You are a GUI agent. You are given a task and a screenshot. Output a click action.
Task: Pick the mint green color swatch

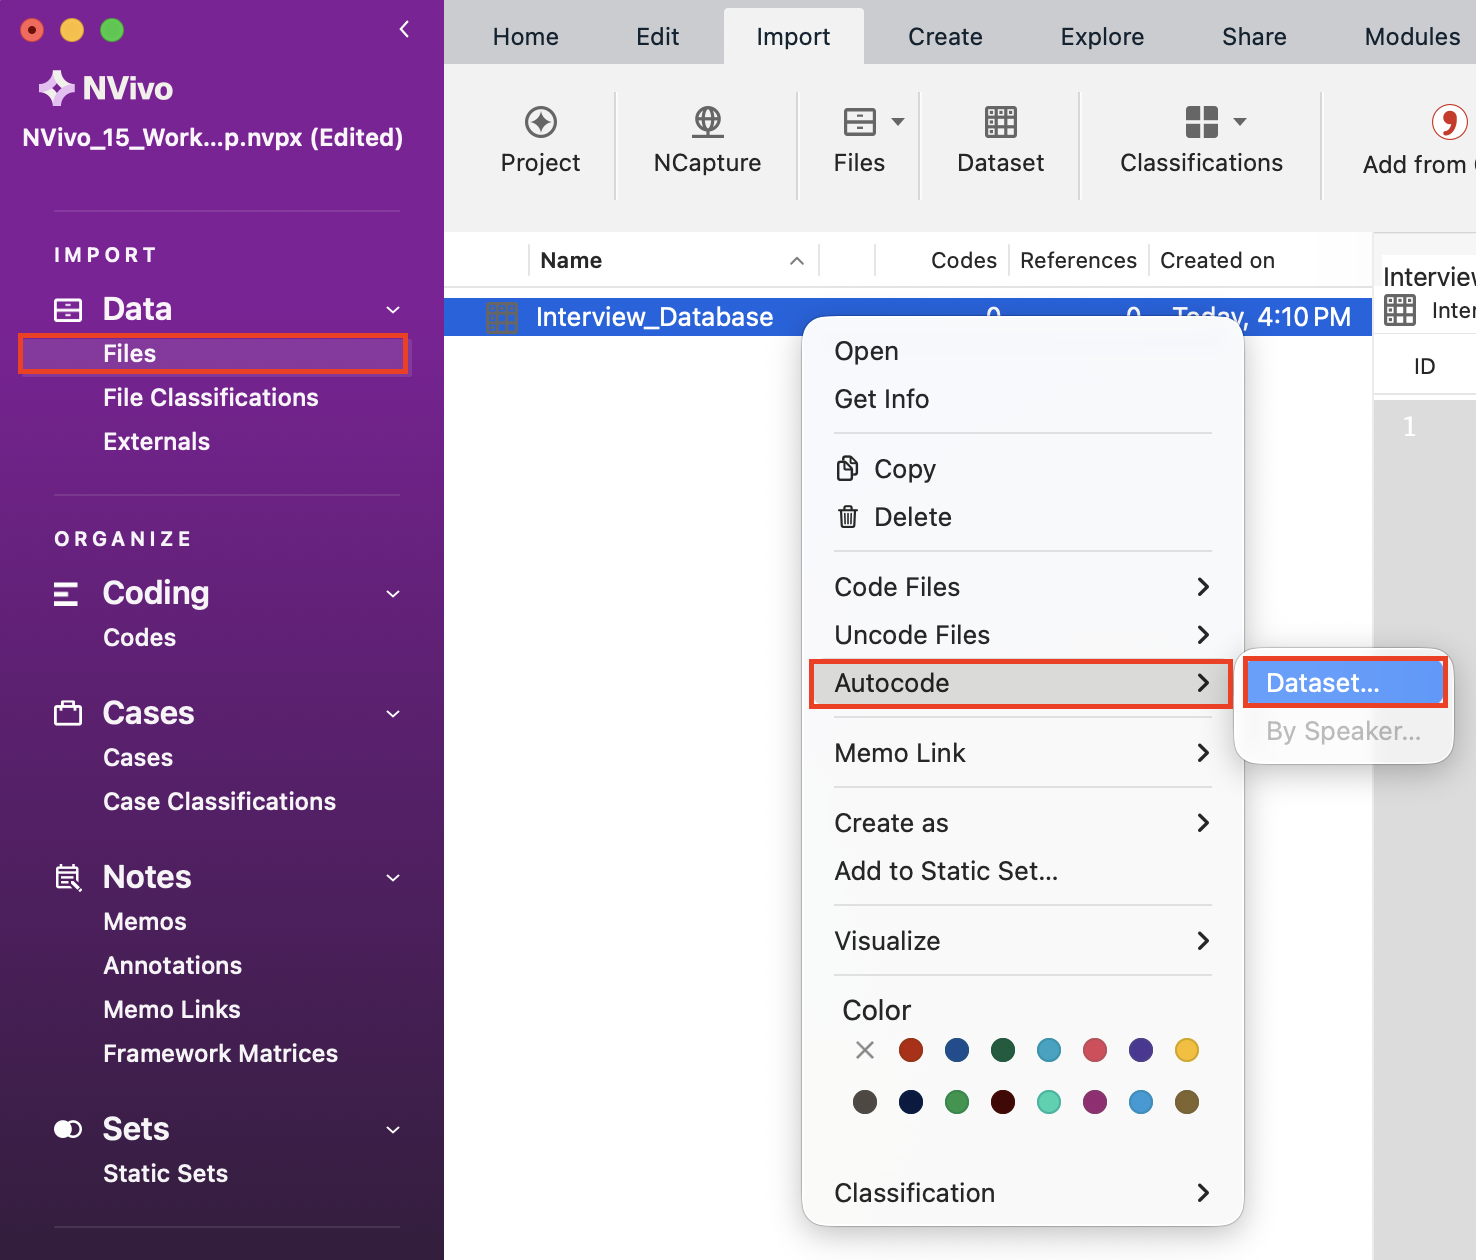coord(1049,1102)
